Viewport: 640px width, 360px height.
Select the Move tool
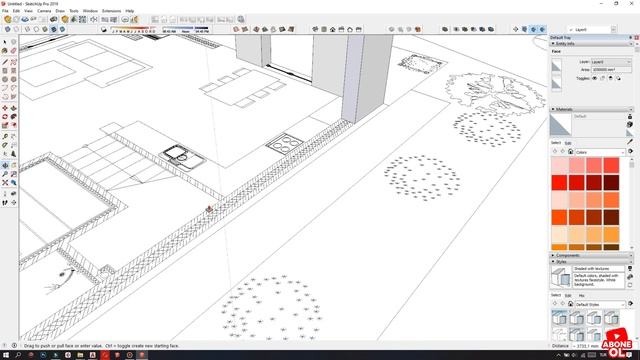(x=5, y=108)
